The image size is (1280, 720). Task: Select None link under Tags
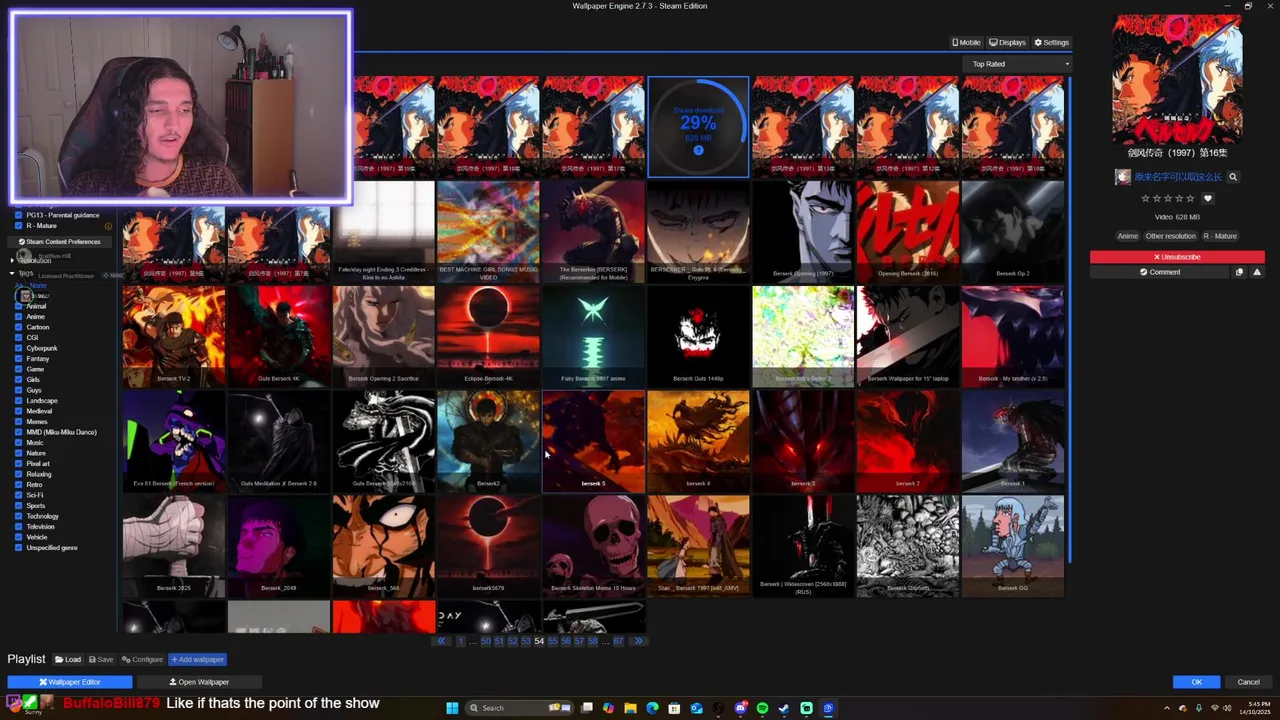coord(37,286)
